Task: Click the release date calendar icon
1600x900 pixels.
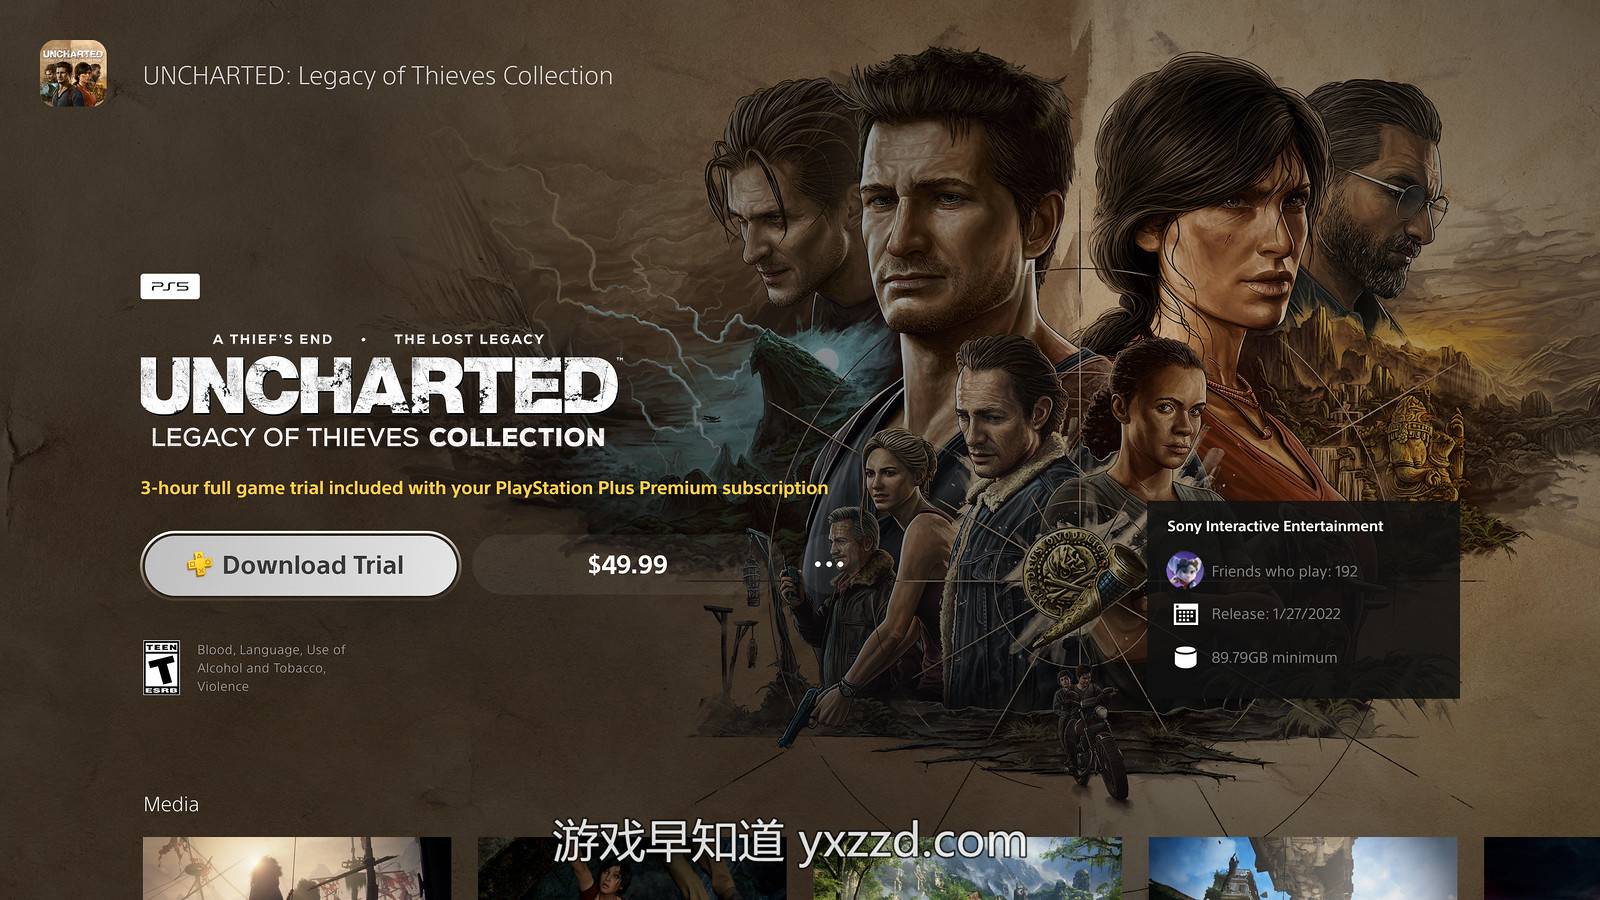Action: pos(1185,614)
